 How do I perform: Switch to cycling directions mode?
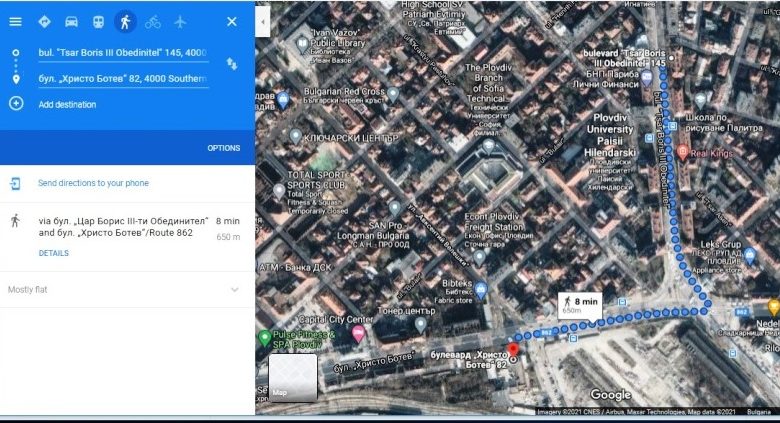pyautogui.click(x=153, y=22)
